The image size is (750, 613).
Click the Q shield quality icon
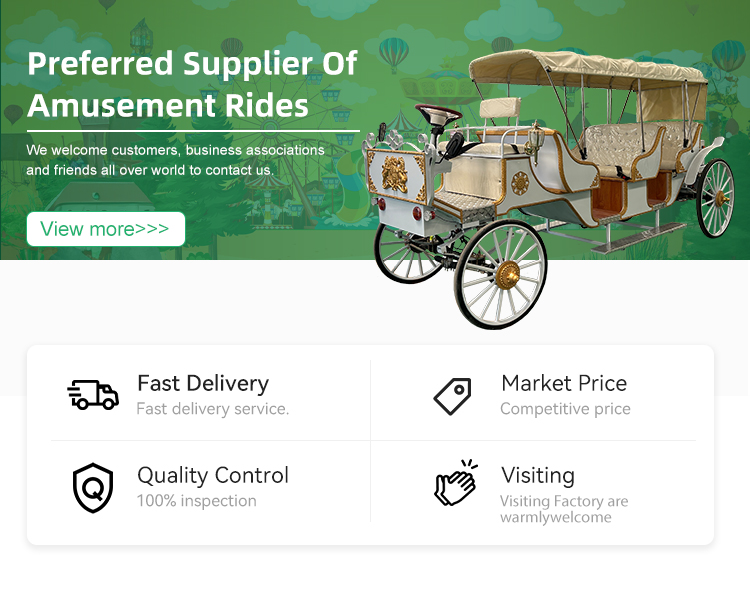click(x=93, y=488)
